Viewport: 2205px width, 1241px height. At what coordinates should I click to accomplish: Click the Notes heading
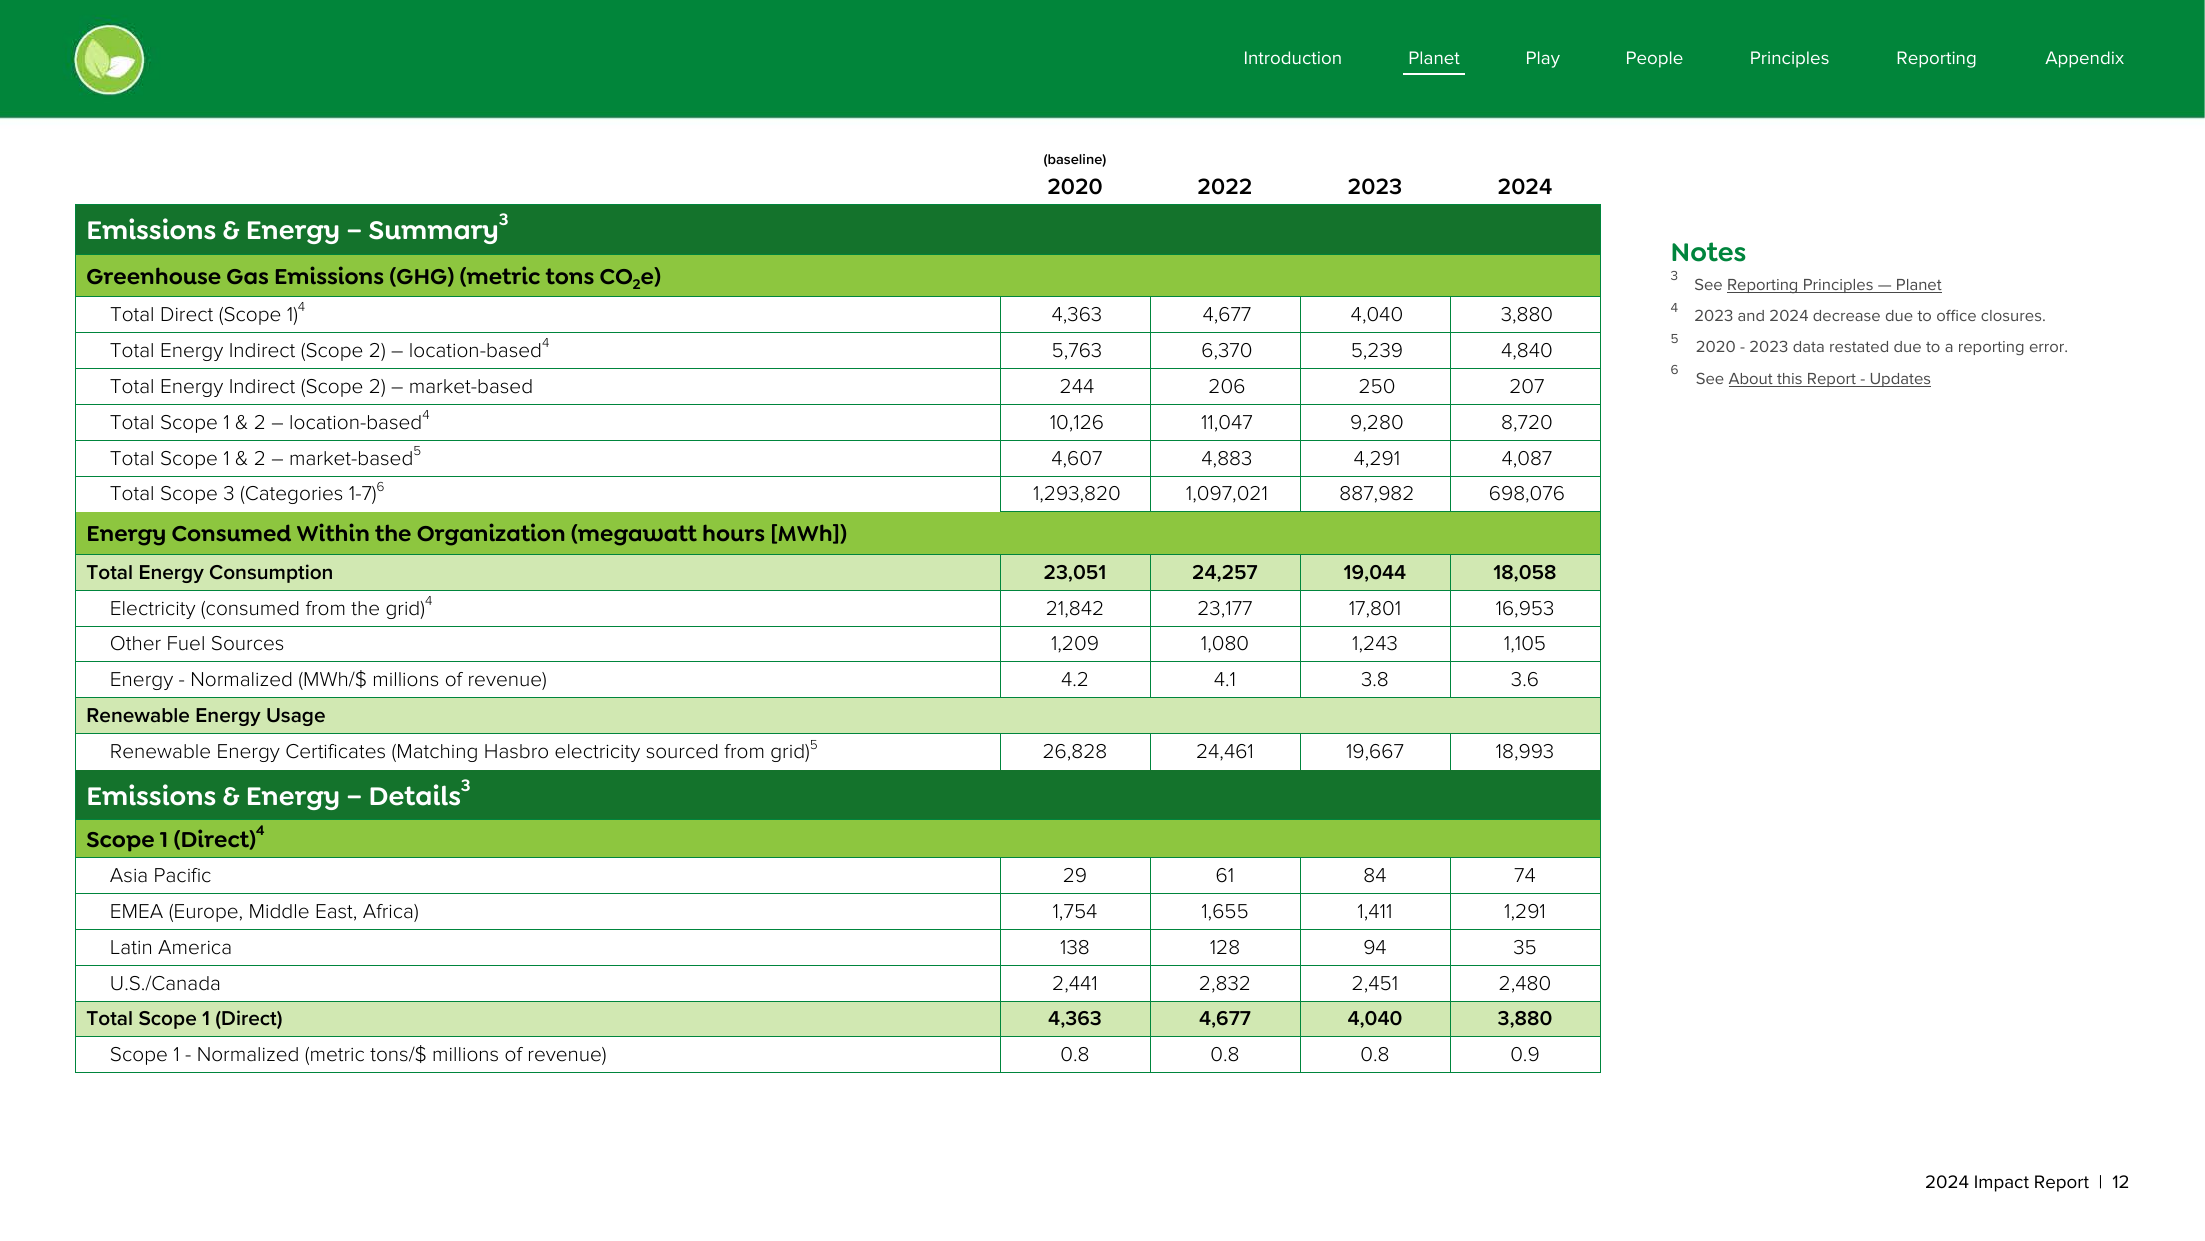point(1708,253)
